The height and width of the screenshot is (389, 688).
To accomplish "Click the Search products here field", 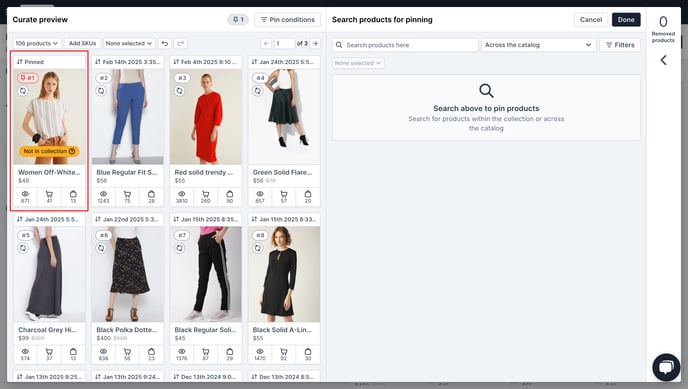I will [x=405, y=45].
